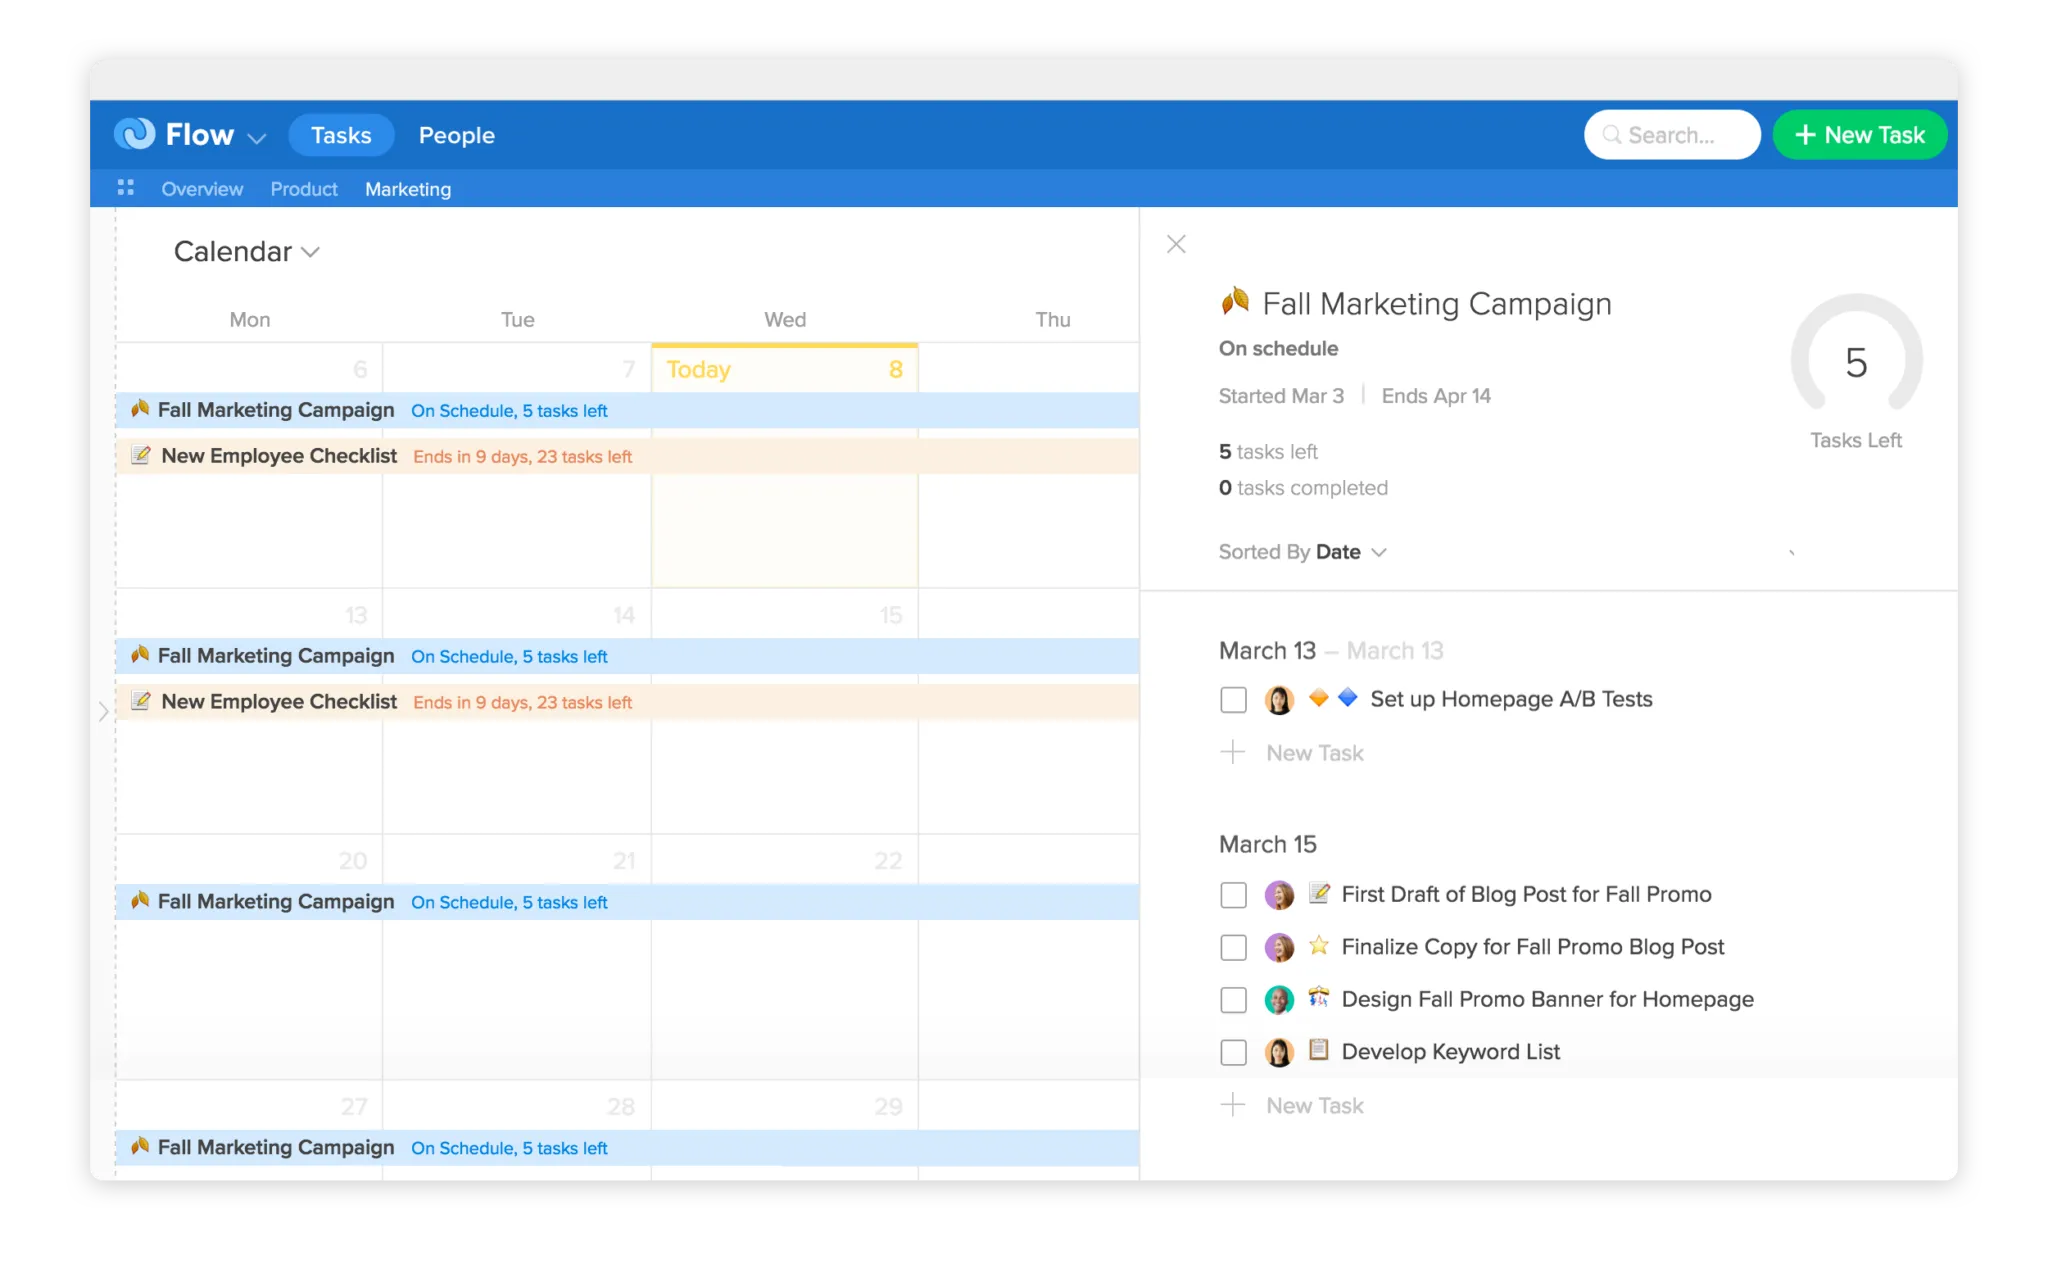The height and width of the screenshot is (1287, 2048).
Task: Click the pencil icon on New Employee Checklist
Action: pyautogui.click(x=142, y=455)
